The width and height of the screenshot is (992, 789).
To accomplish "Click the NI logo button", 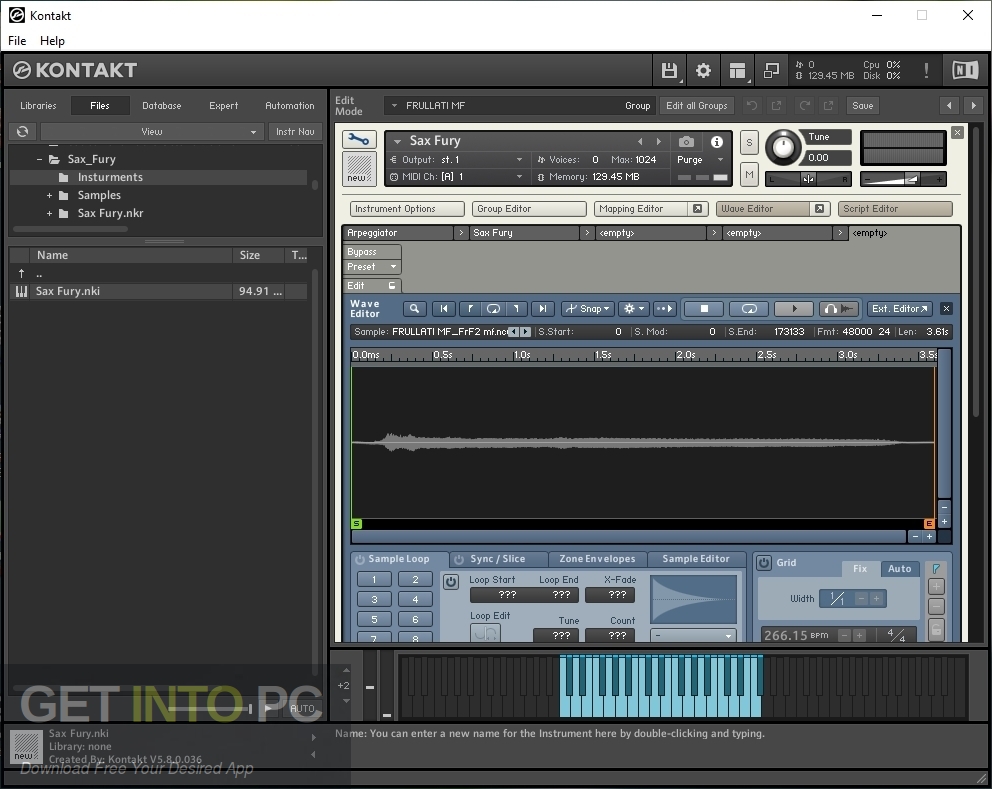I will coord(965,70).
